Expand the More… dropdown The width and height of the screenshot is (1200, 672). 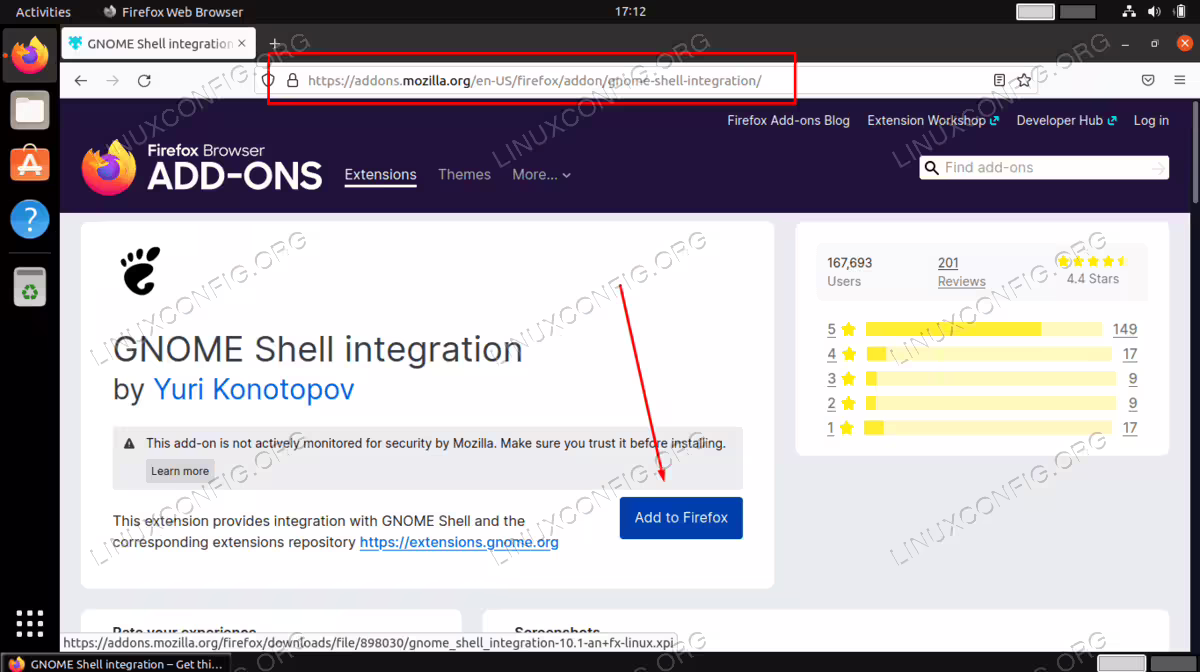pos(541,174)
